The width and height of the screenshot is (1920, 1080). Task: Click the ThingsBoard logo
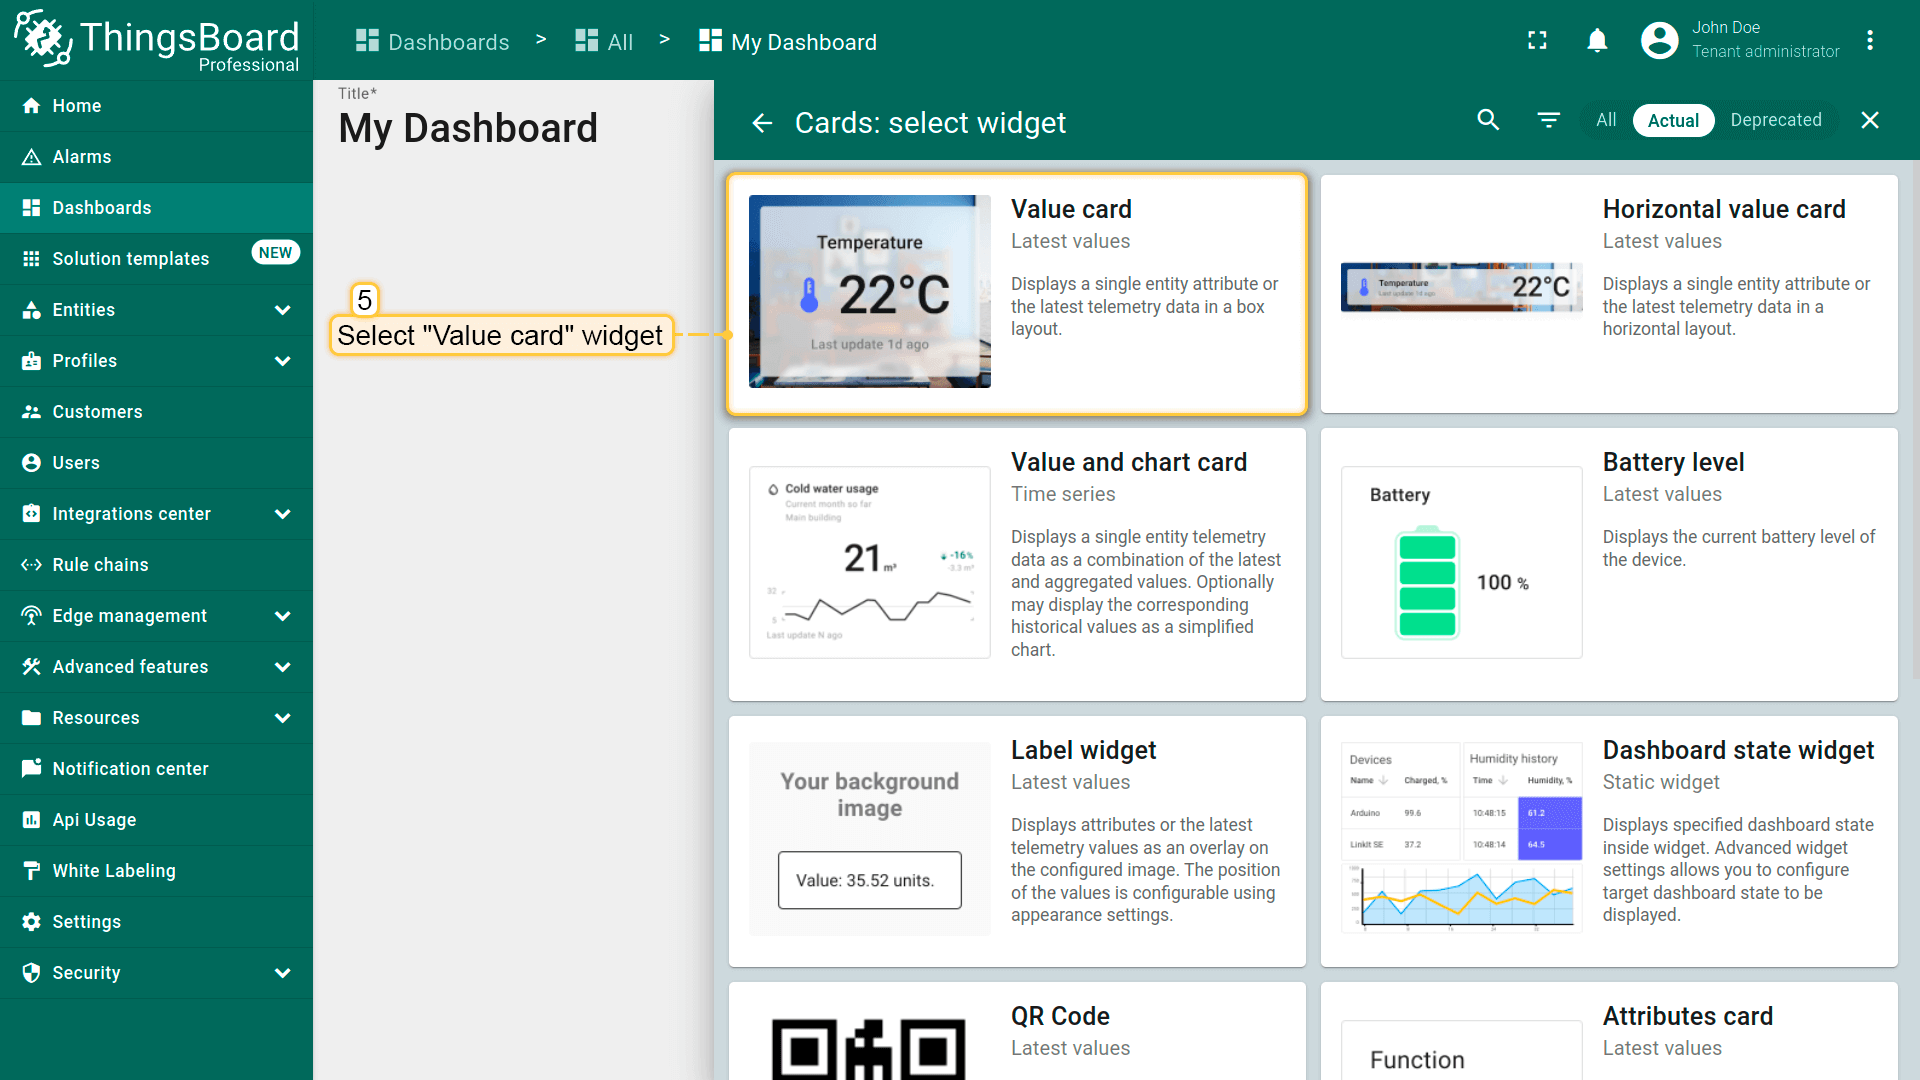157,40
